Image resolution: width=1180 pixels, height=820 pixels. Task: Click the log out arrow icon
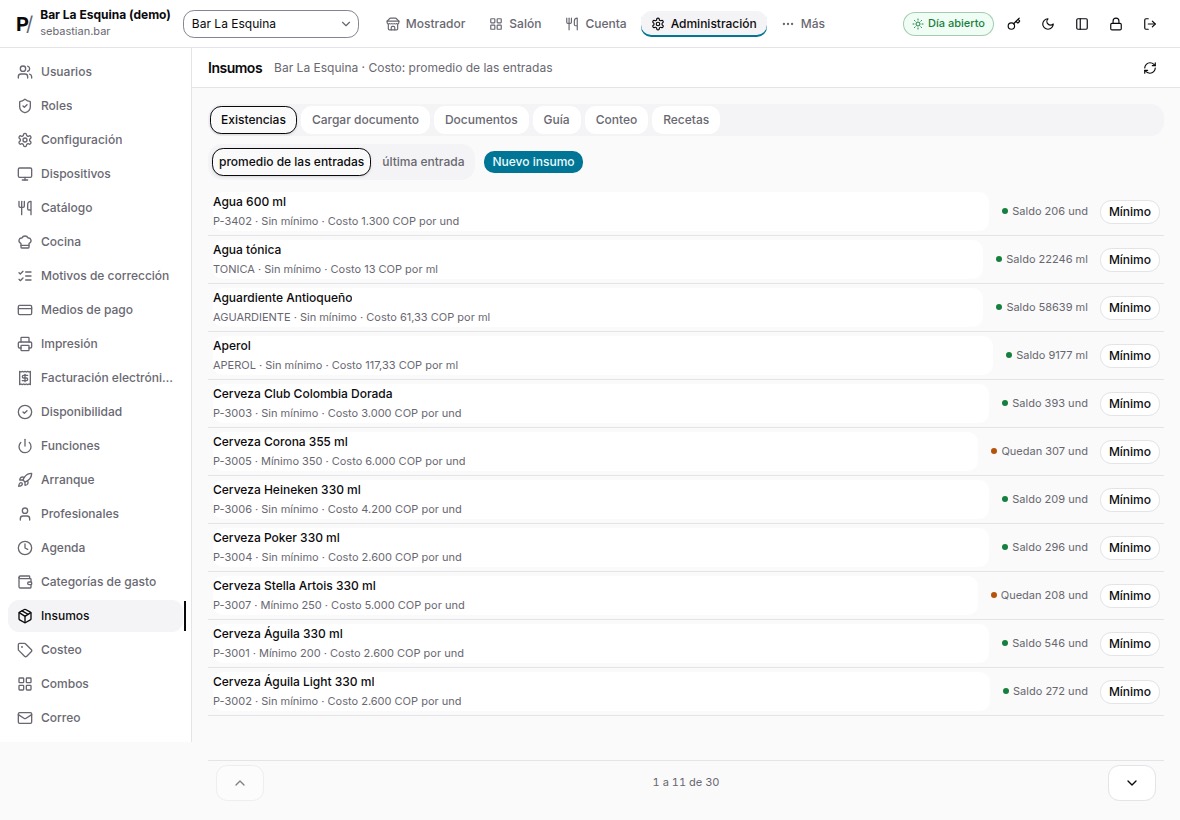click(x=1149, y=24)
